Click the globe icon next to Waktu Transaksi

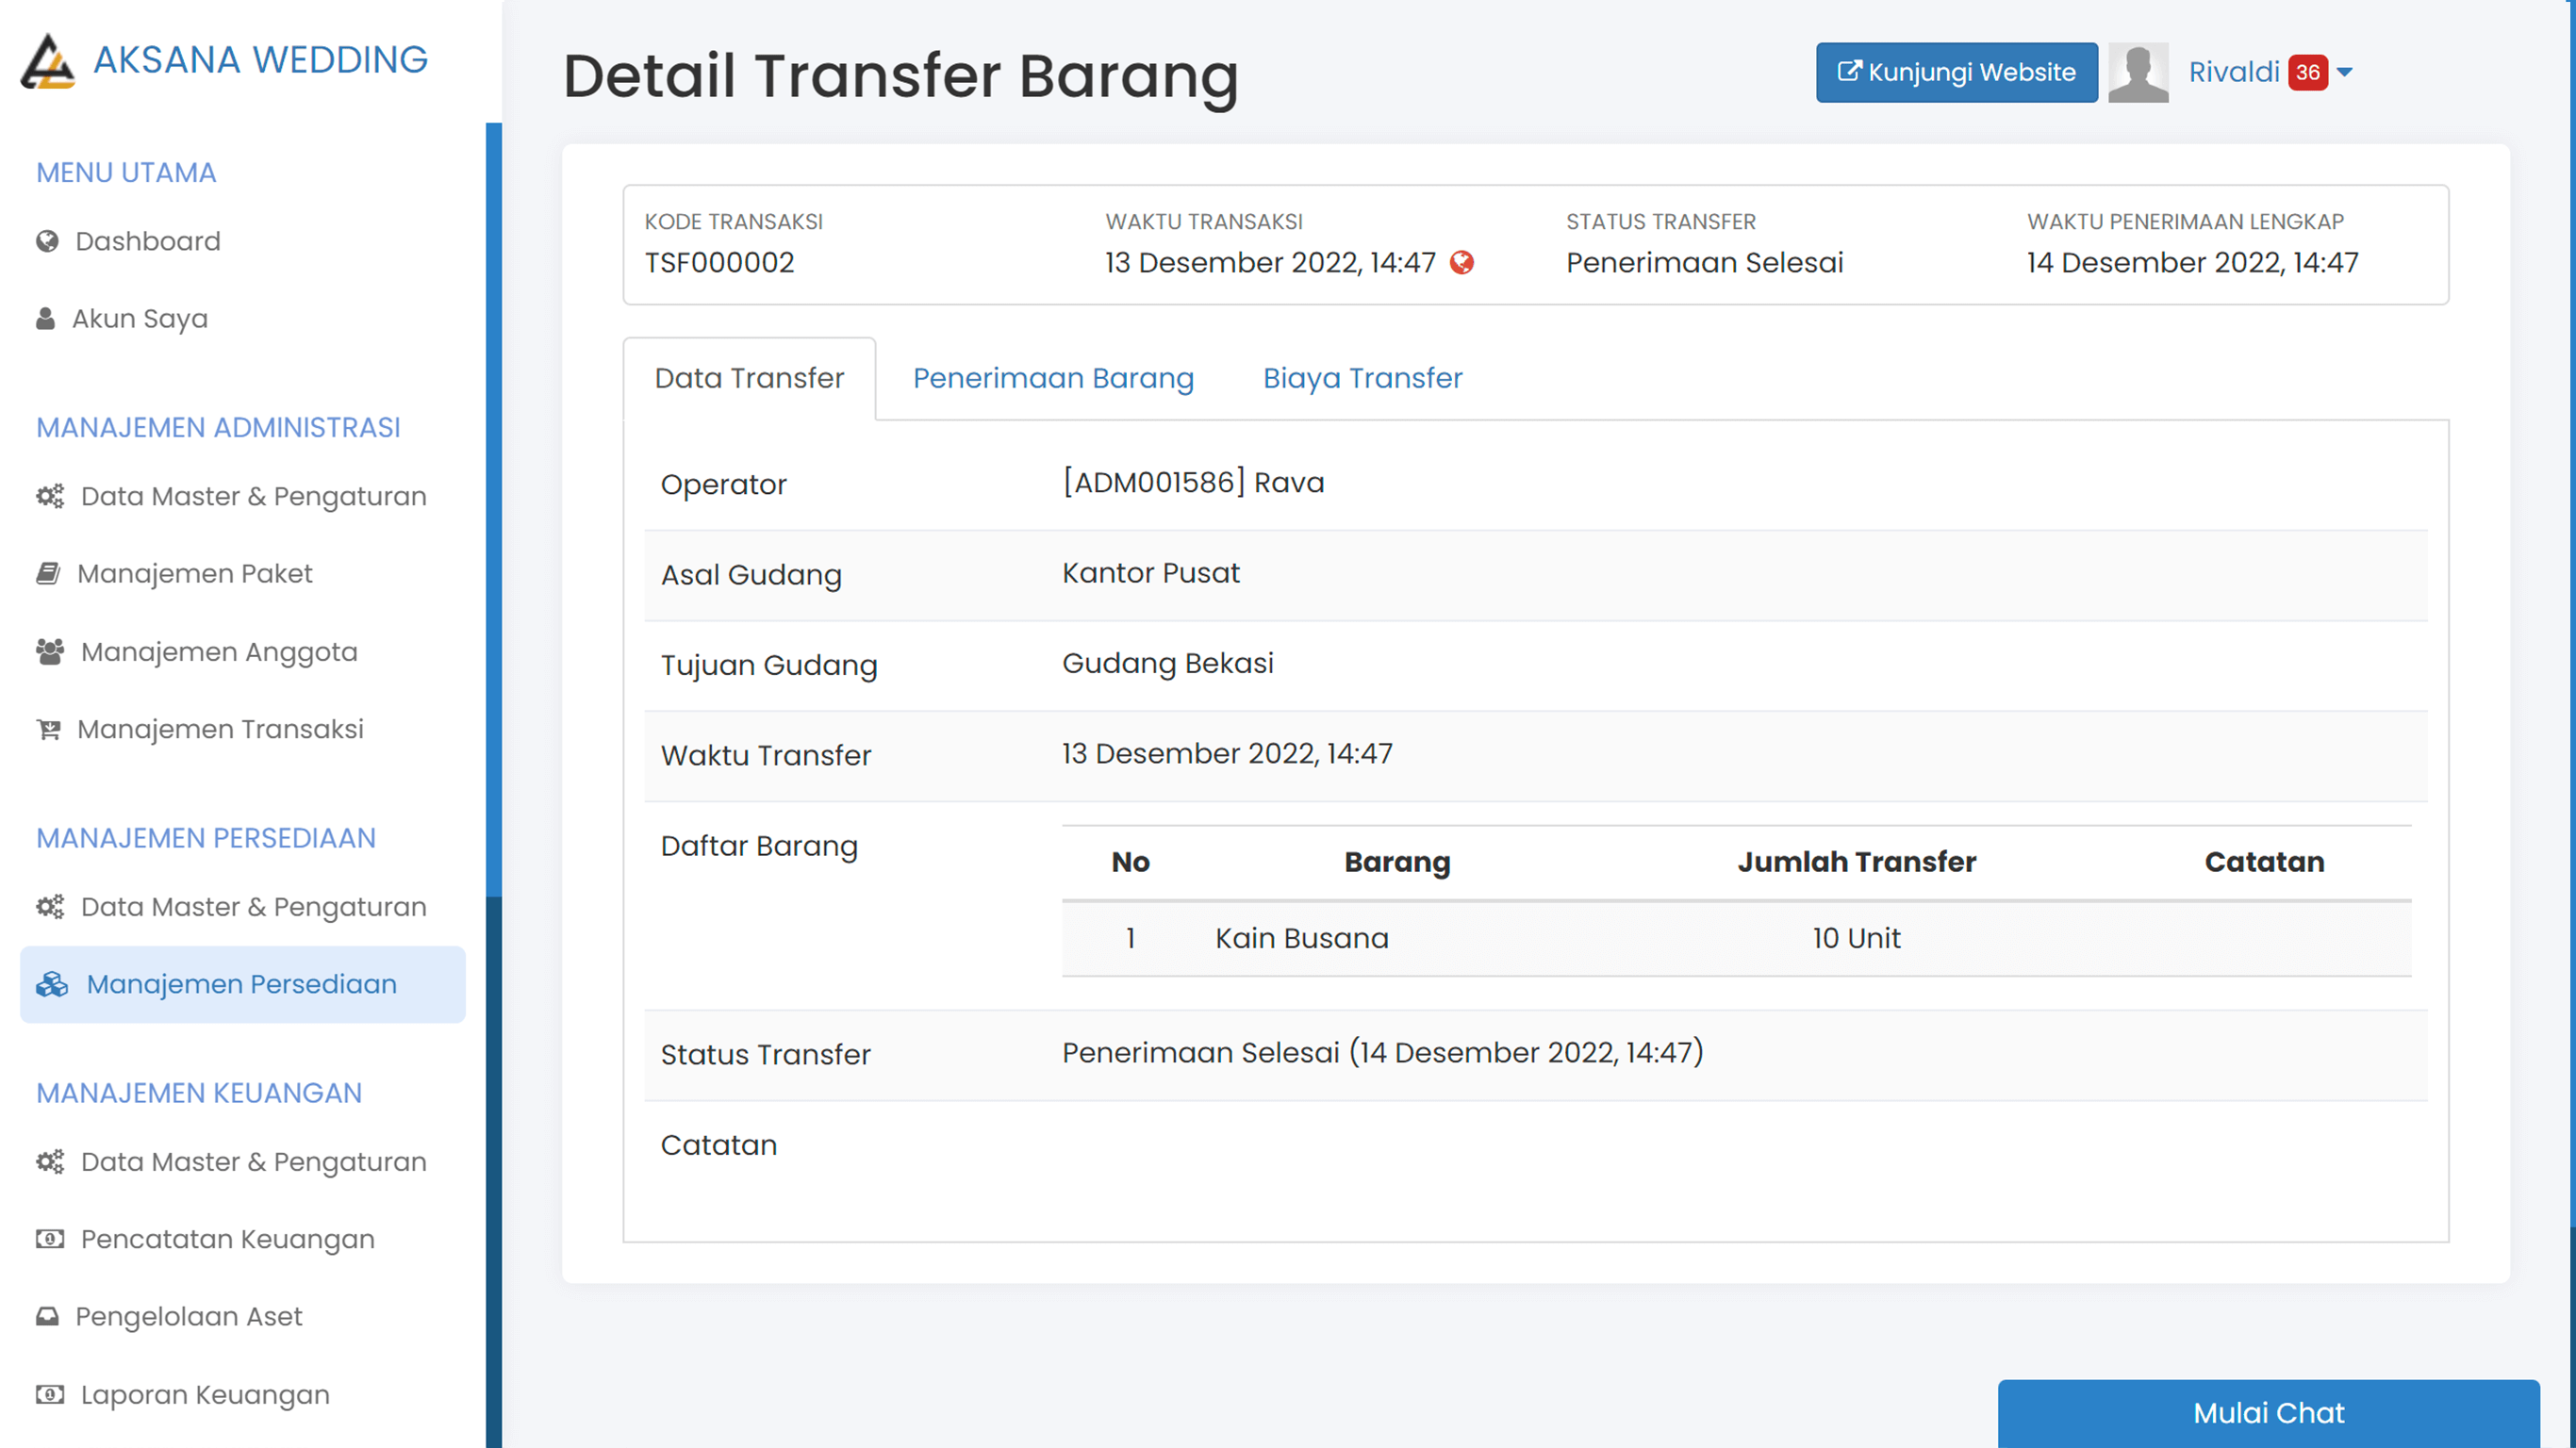(1464, 263)
